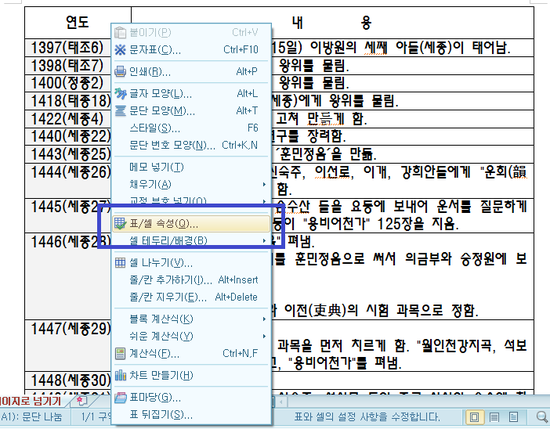This screenshot has height=429, width=550.
Task: Open 문단 모양 paragraph shape dialog
Action: [191, 111]
